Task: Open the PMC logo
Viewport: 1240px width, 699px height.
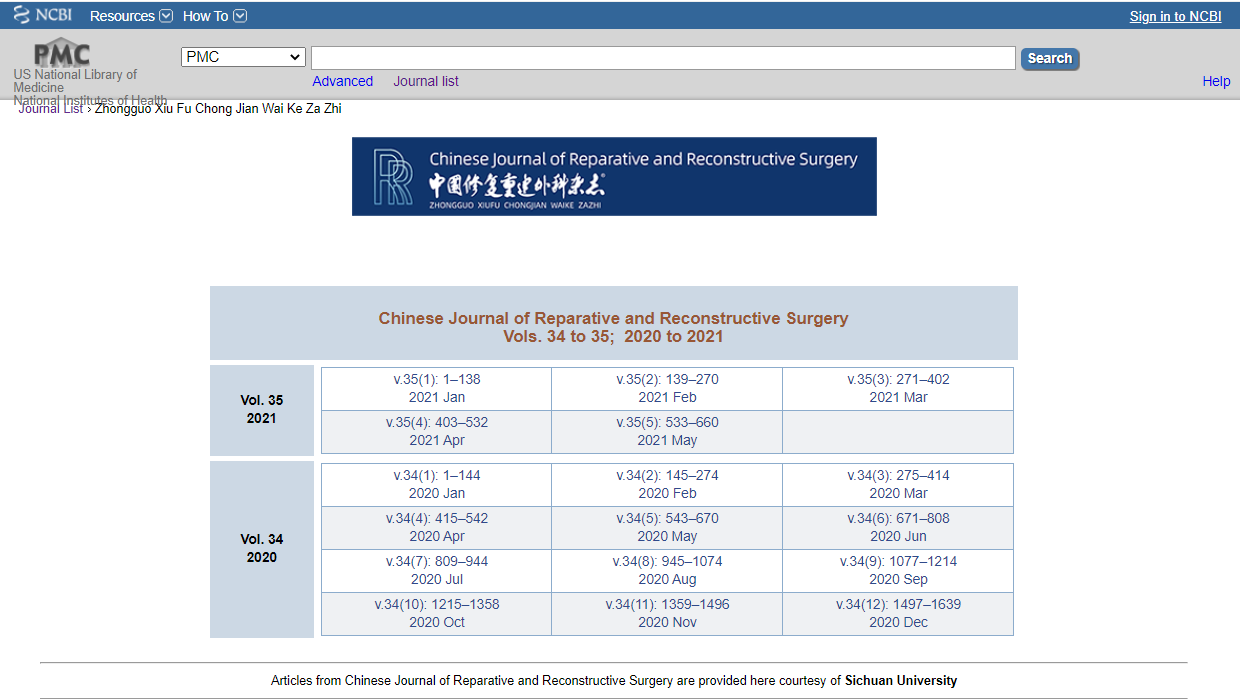Action: (x=62, y=55)
